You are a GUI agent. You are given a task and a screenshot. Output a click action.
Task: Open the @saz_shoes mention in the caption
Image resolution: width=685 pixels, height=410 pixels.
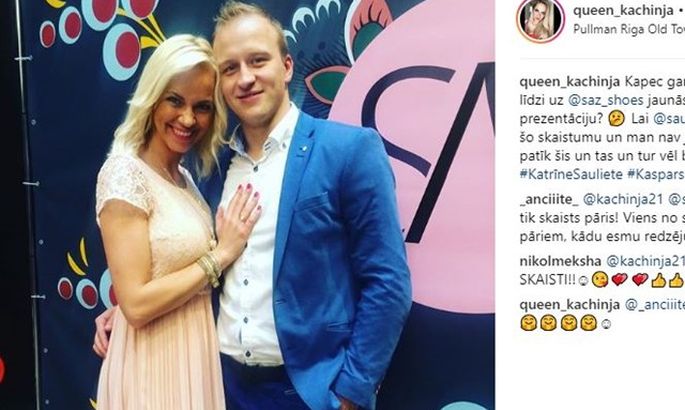[x=606, y=100]
